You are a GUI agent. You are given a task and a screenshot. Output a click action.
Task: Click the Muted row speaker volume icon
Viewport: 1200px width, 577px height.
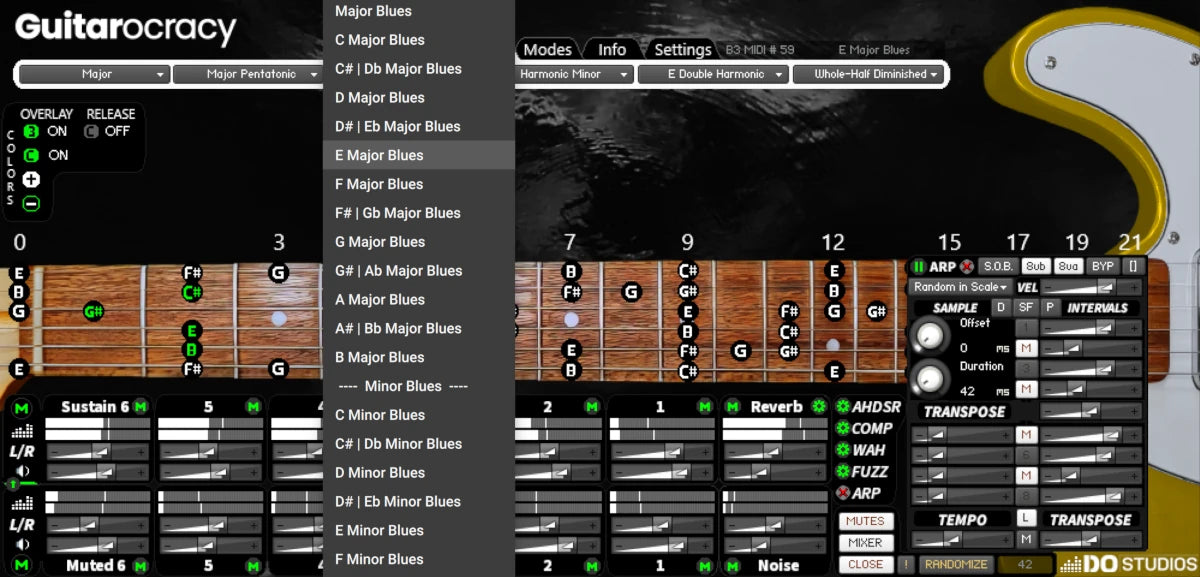(x=21, y=544)
